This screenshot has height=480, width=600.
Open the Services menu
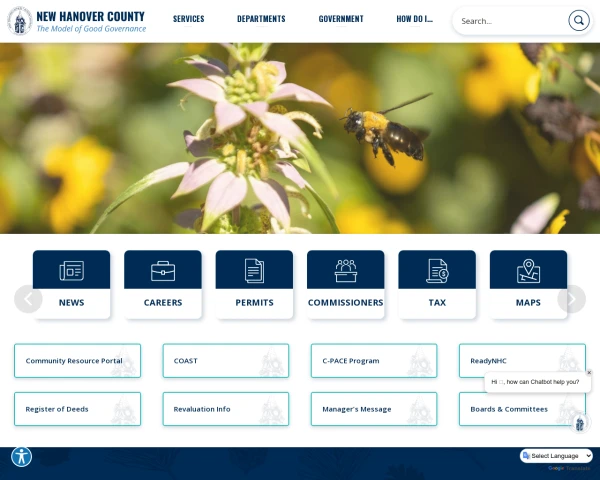pos(189,19)
